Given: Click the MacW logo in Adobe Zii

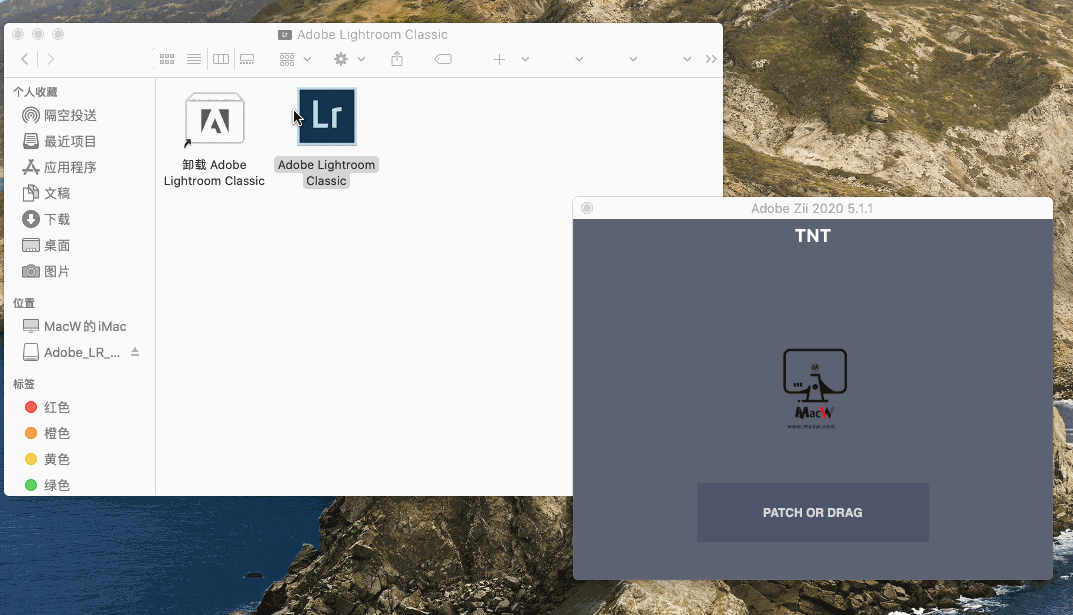Looking at the screenshot, I should click(x=814, y=389).
